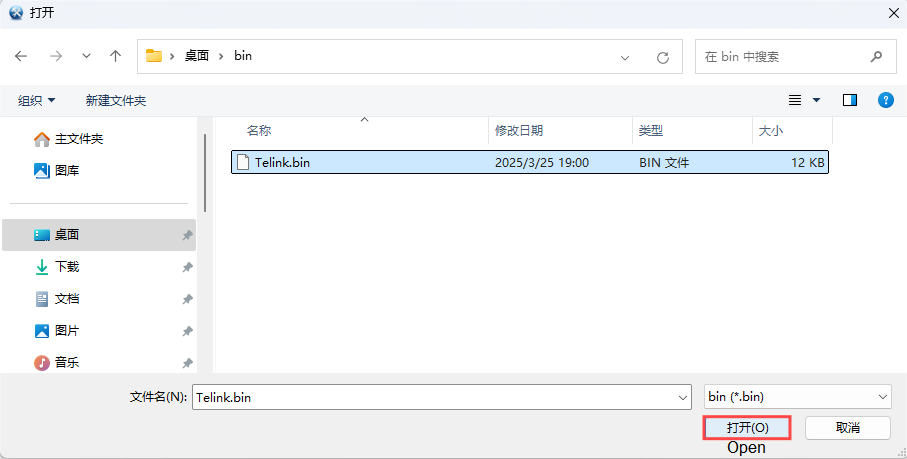
Task: Click the app icon in the title bar
Action: pos(16,13)
